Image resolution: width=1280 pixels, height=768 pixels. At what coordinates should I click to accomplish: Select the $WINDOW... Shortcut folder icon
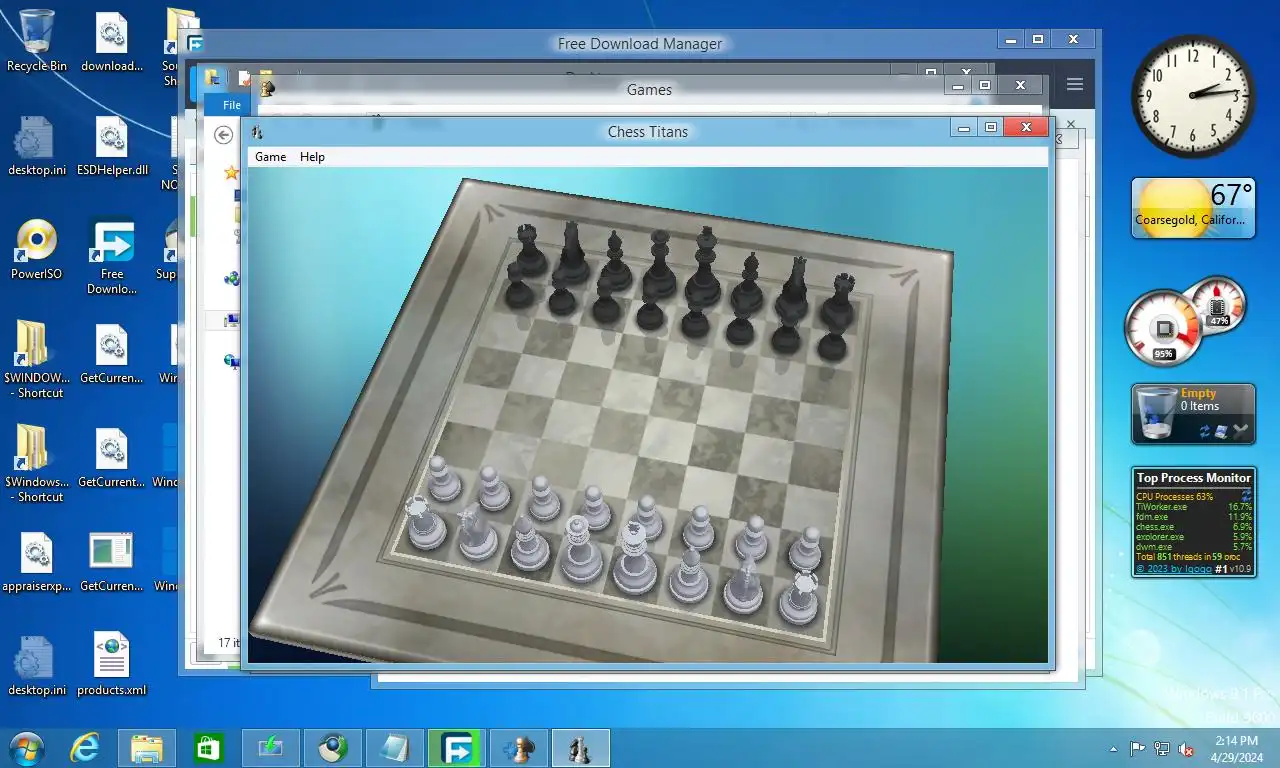[x=37, y=361]
